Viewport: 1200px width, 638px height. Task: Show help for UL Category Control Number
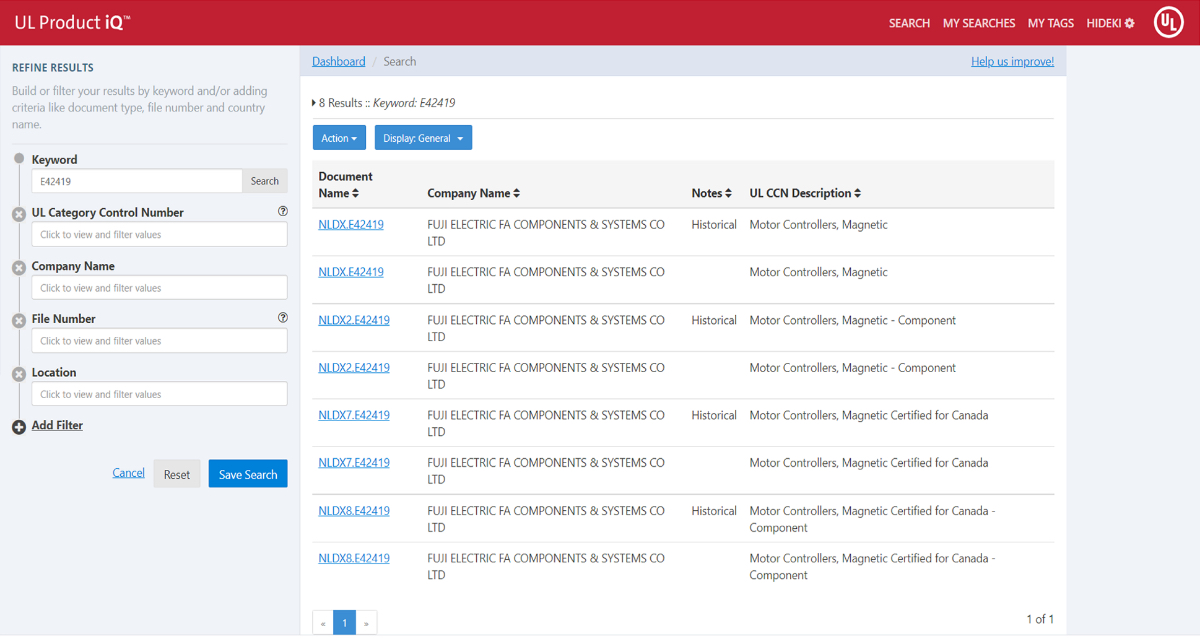pyautogui.click(x=283, y=211)
